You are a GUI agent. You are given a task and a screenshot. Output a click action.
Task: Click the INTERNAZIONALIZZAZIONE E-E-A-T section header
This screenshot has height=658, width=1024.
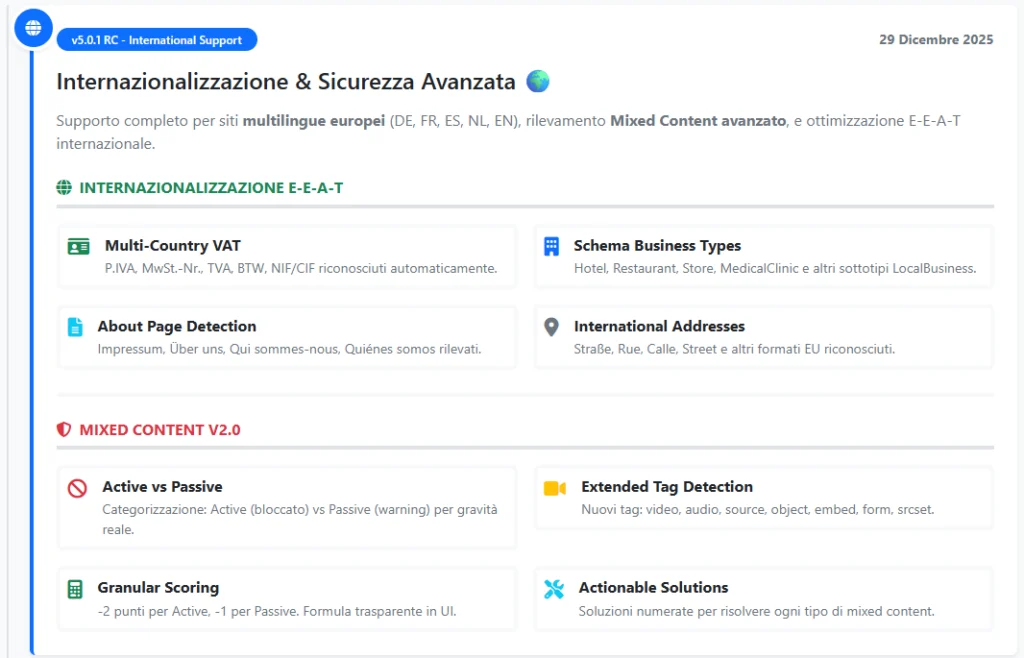(x=211, y=187)
